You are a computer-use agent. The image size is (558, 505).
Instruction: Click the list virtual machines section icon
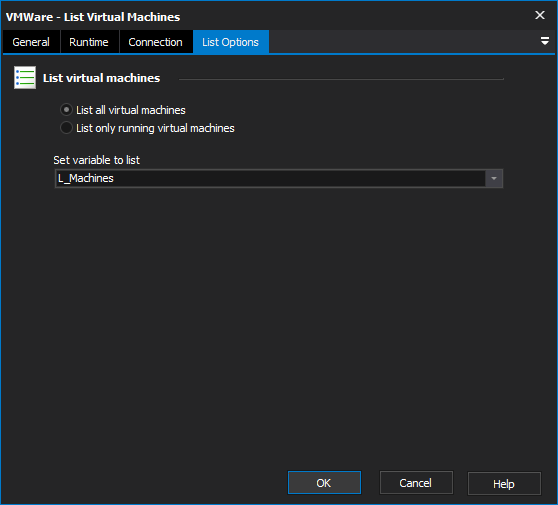[x=25, y=78]
